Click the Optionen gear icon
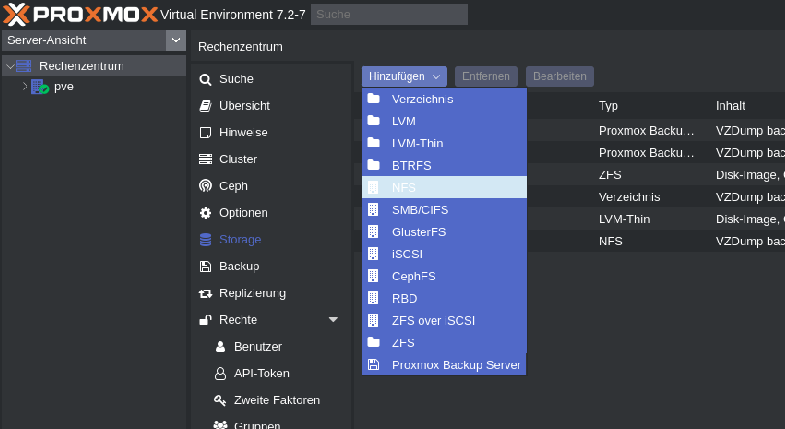Viewport: 785px width, 429px height. pyautogui.click(x=205, y=213)
